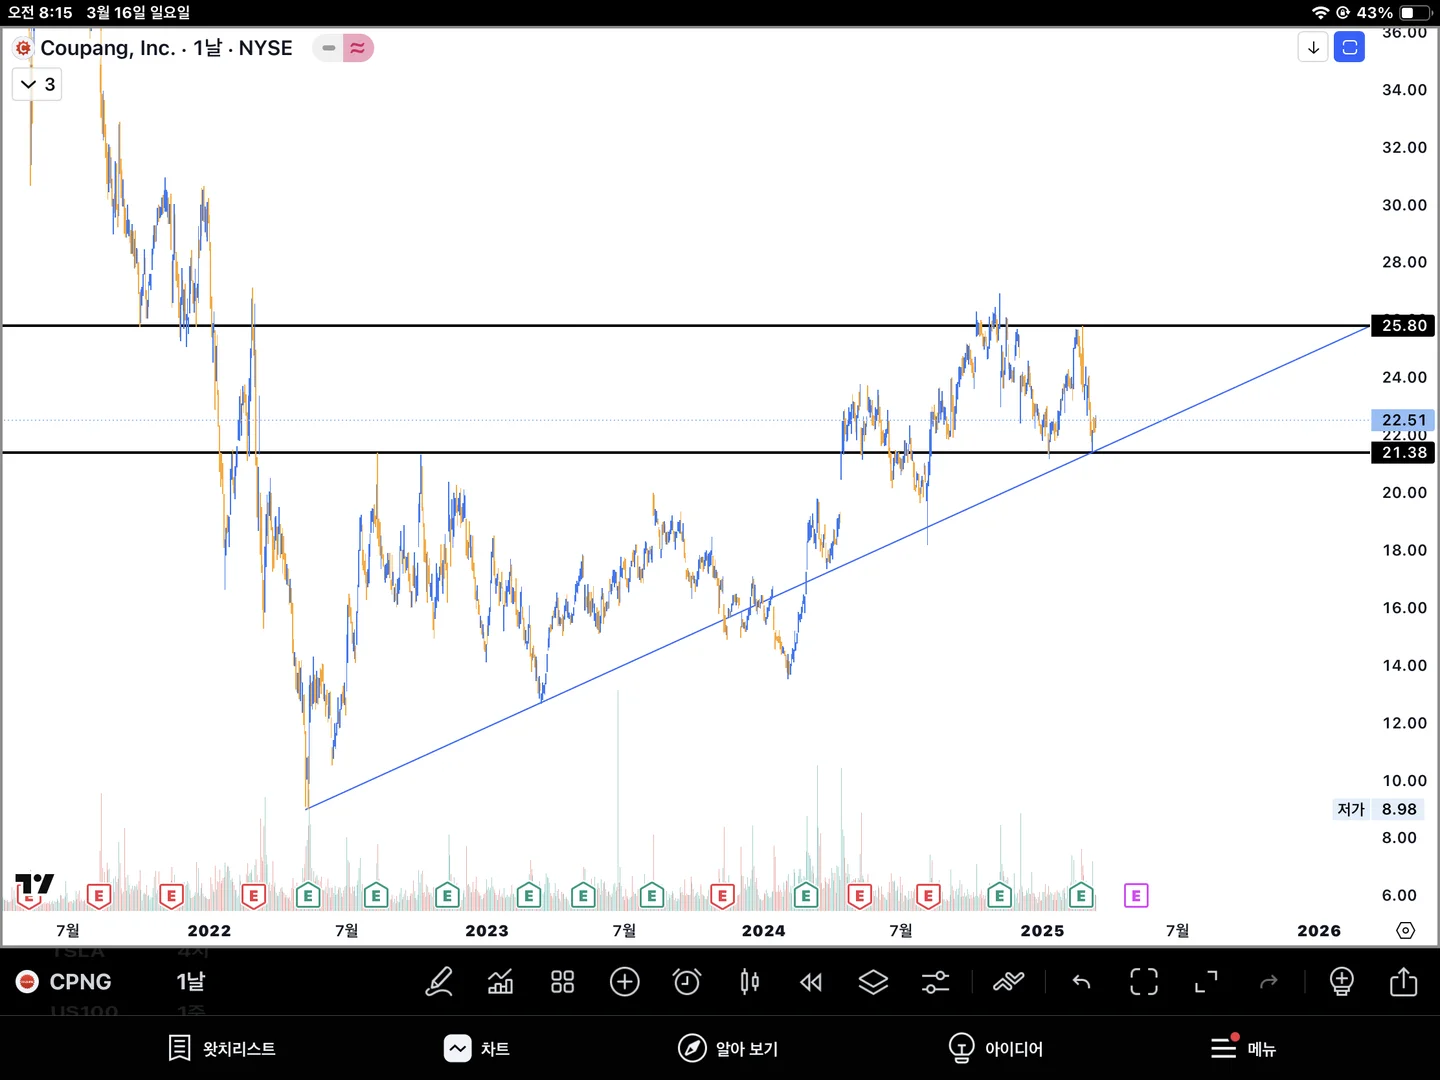Open the indicators chart icon
This screenshot has height=1080, width=1440.
tap(500, 982)
